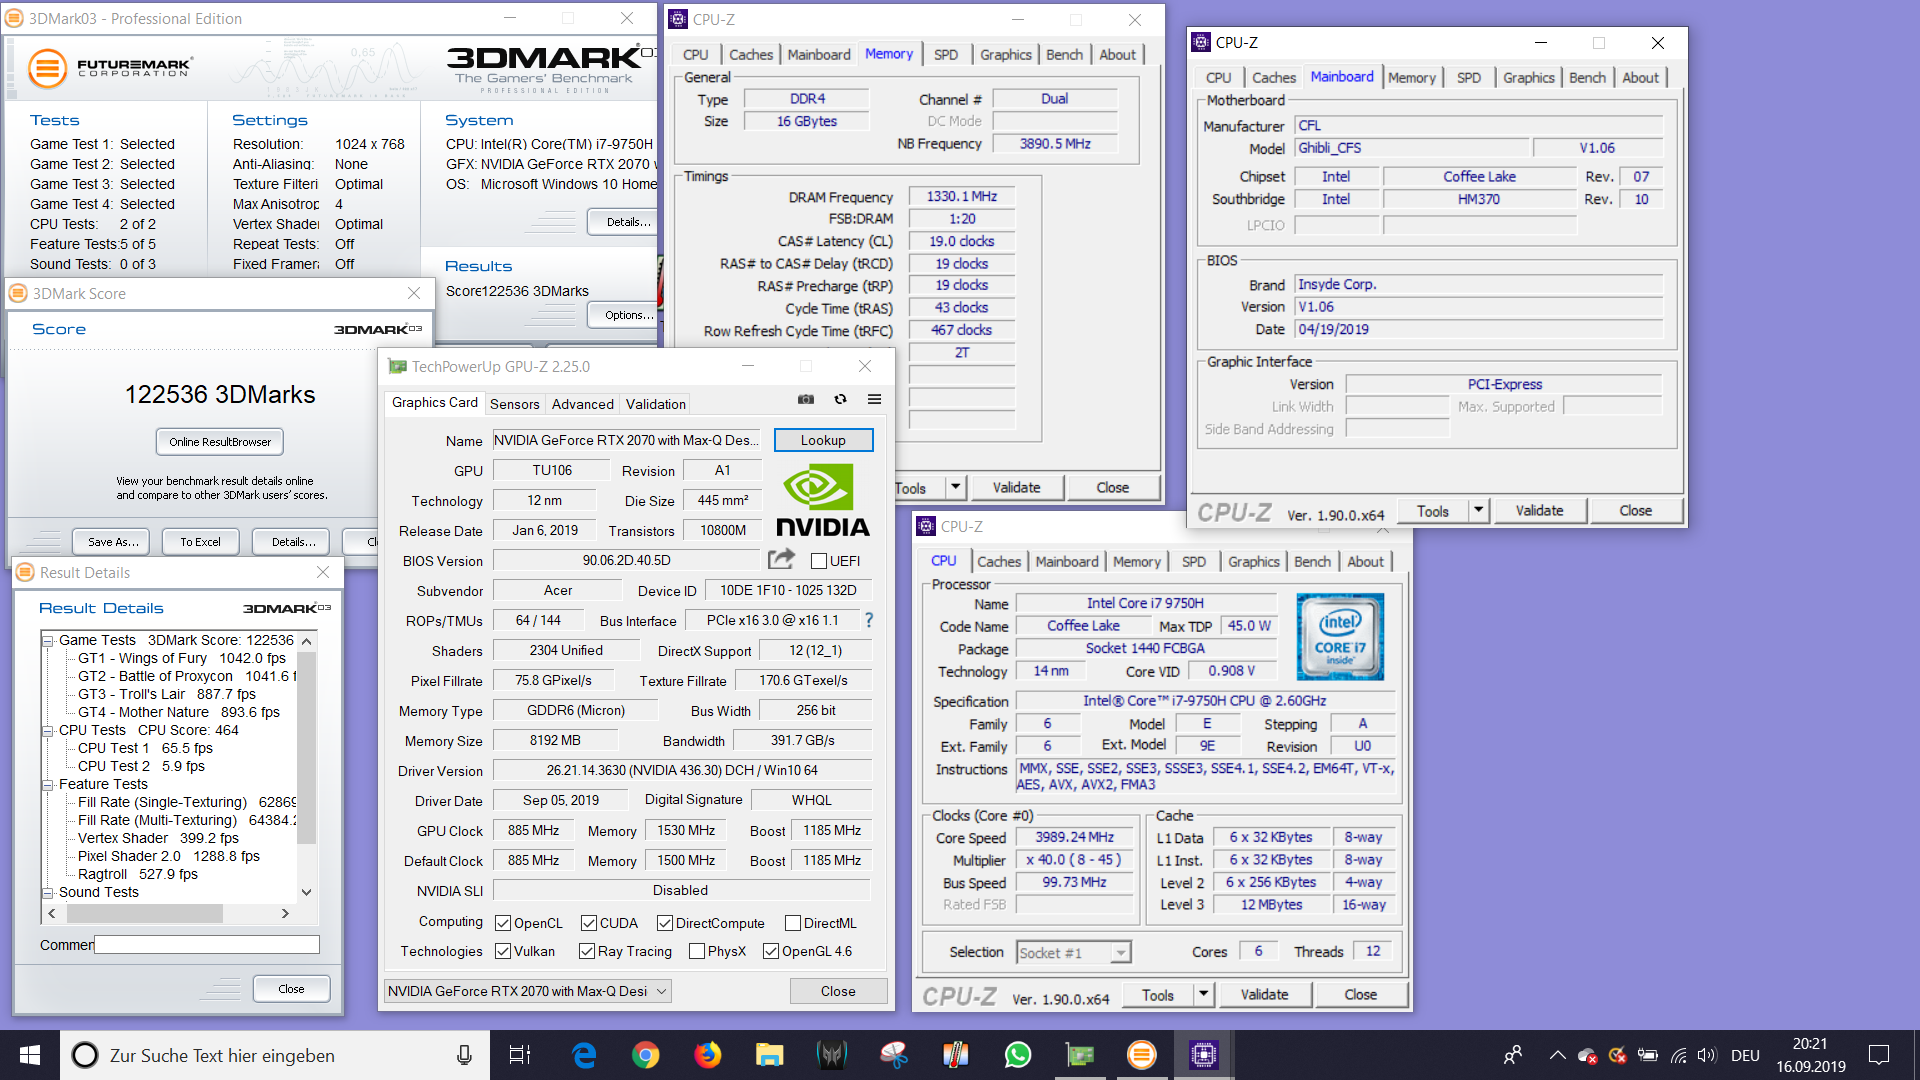Toggle the OpenGL 4.6 checkbox
Image resolution: width=1920 pixels, height=1080 pixels.
point(771,951)
